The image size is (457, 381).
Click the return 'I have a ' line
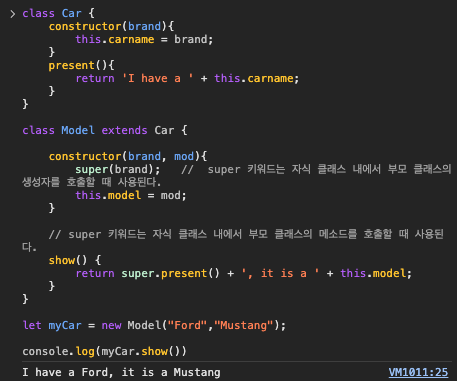187,78
